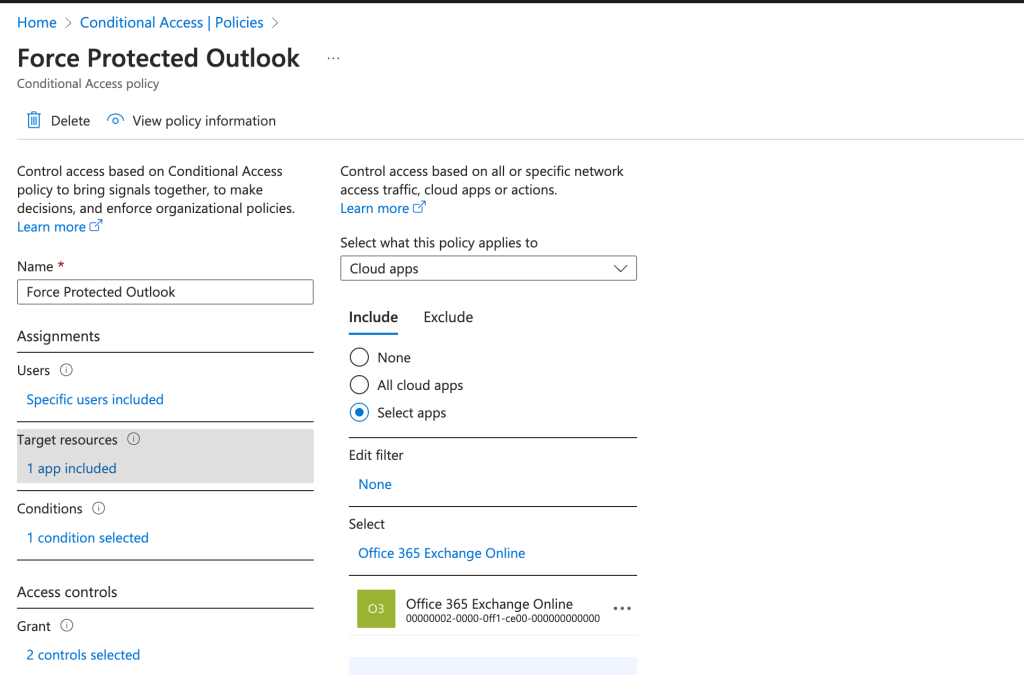Click the info icon beside Grant

pyautogui.click(x=67, y=626)
